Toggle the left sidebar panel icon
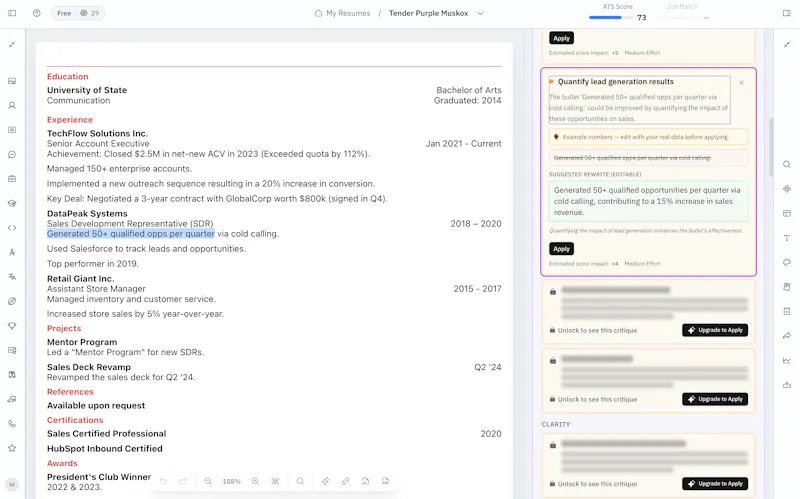This screenshot has height=499, width=800. pos(12,13)
